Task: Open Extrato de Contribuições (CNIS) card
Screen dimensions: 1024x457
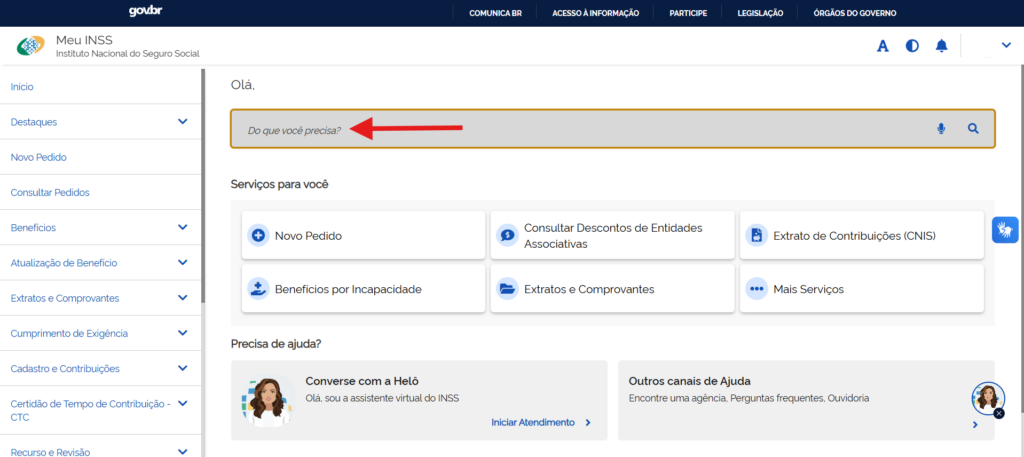Action: [x=861, y=235]
